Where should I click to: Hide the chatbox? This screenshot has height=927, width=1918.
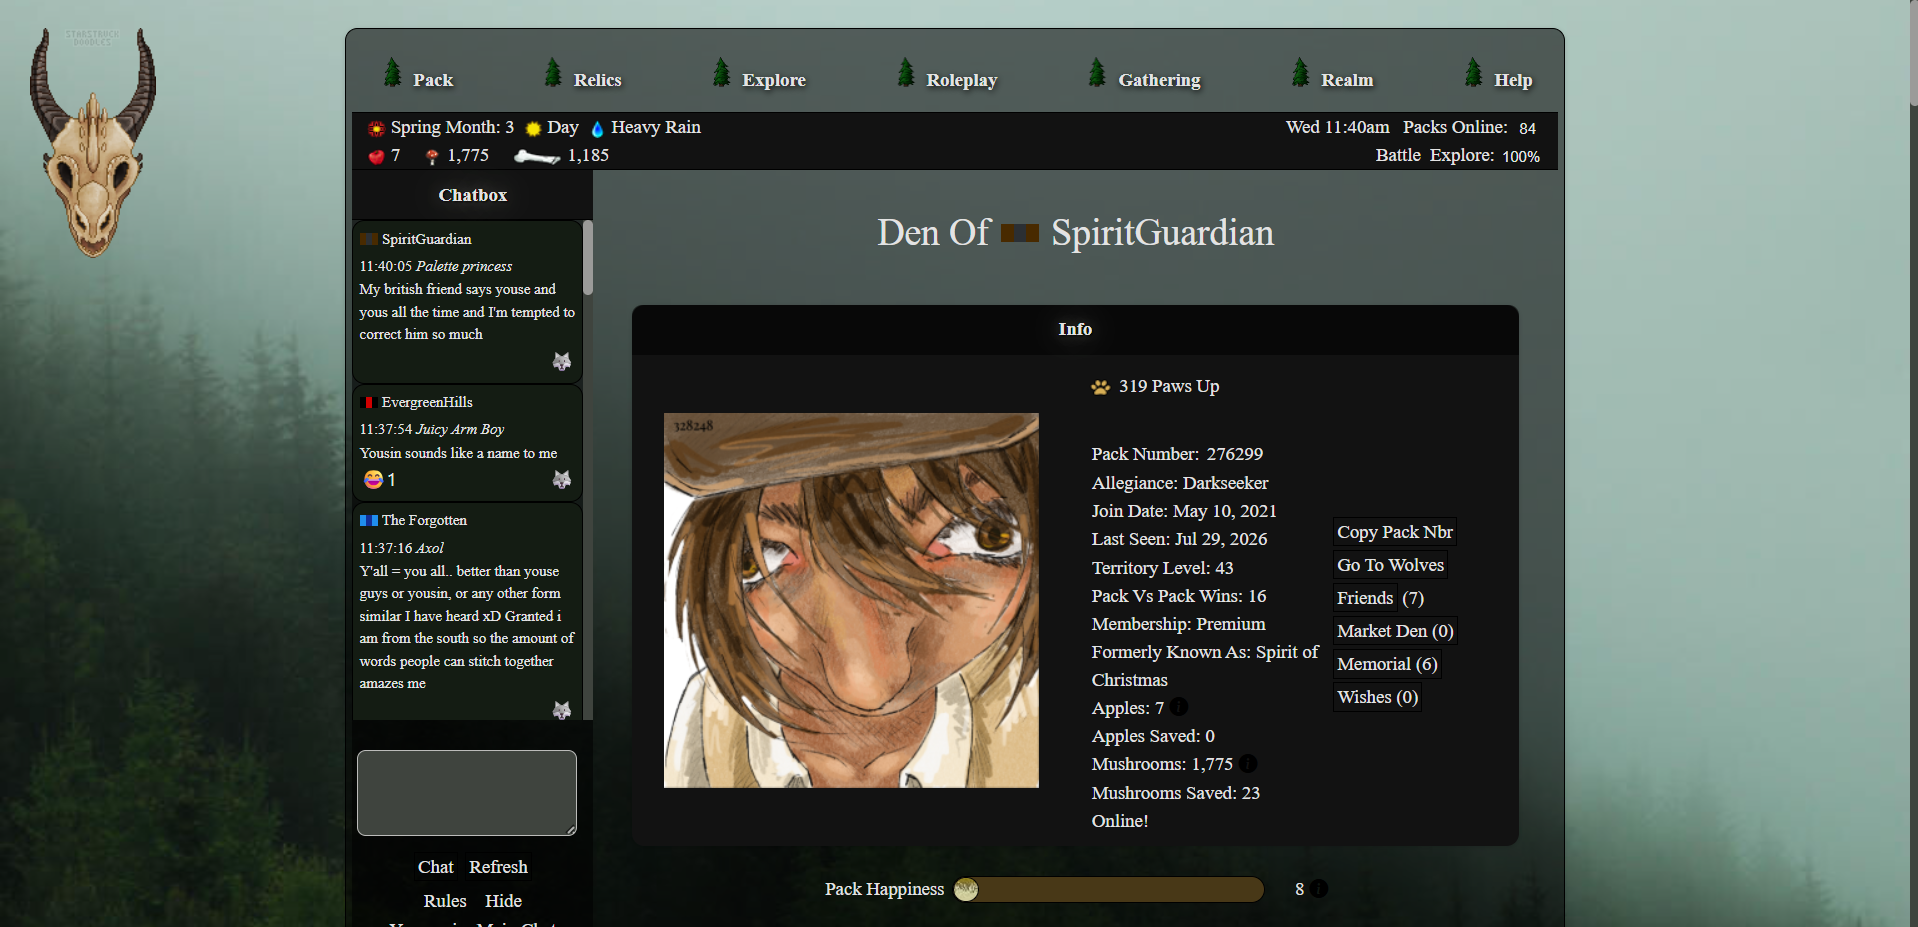coord(503,901)
